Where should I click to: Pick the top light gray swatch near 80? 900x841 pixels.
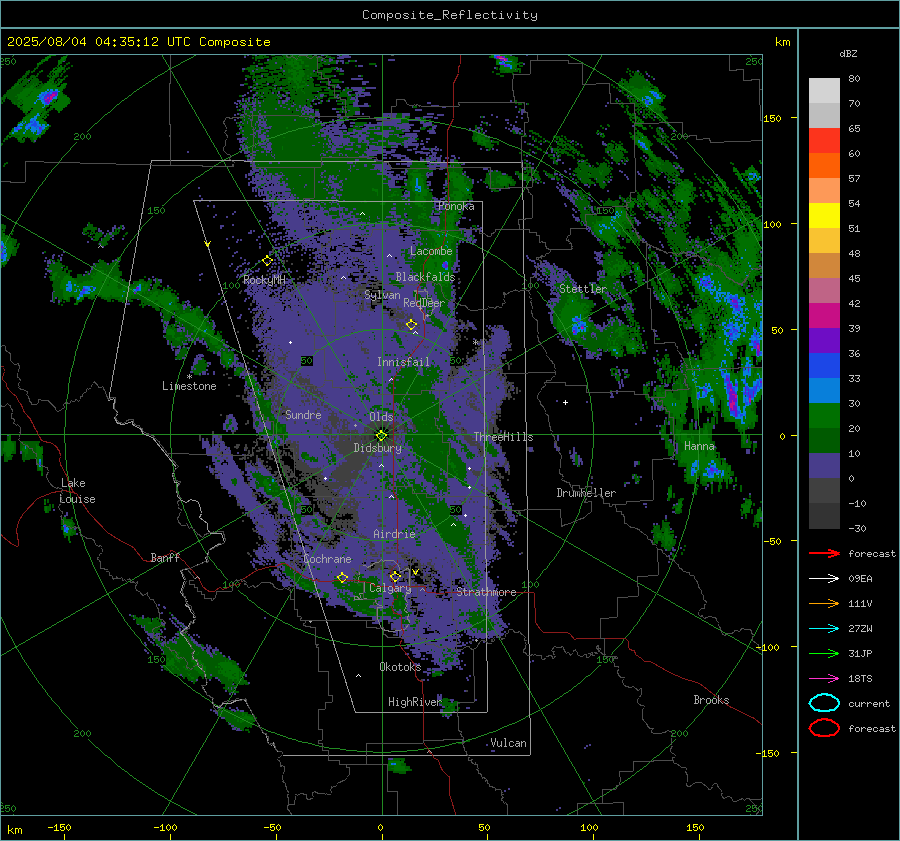pyautogui.click(x=824, y=91)
